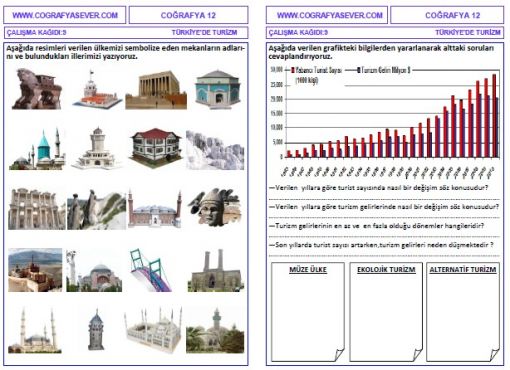510x370 pixels.
Task: Click the Trojan Horse image
Action: coord(37,89)
